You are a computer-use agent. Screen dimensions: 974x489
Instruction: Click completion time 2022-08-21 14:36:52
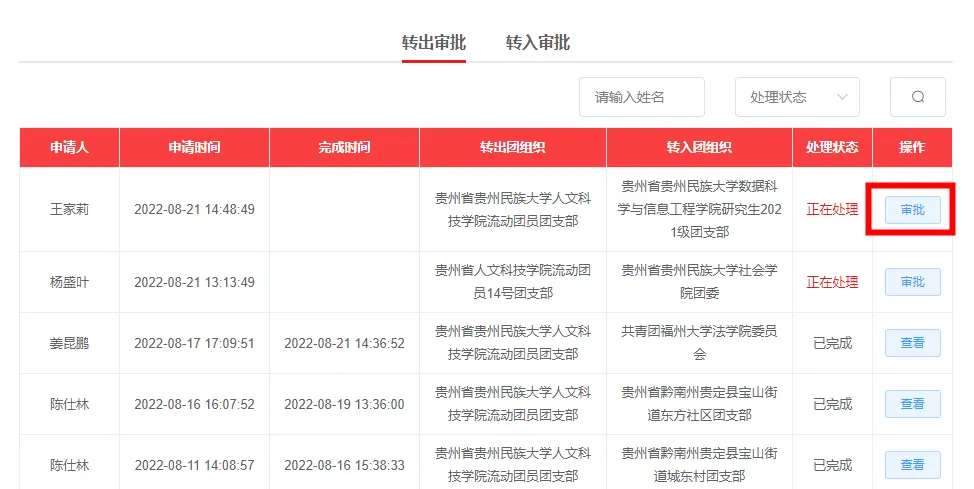point(344,343)
